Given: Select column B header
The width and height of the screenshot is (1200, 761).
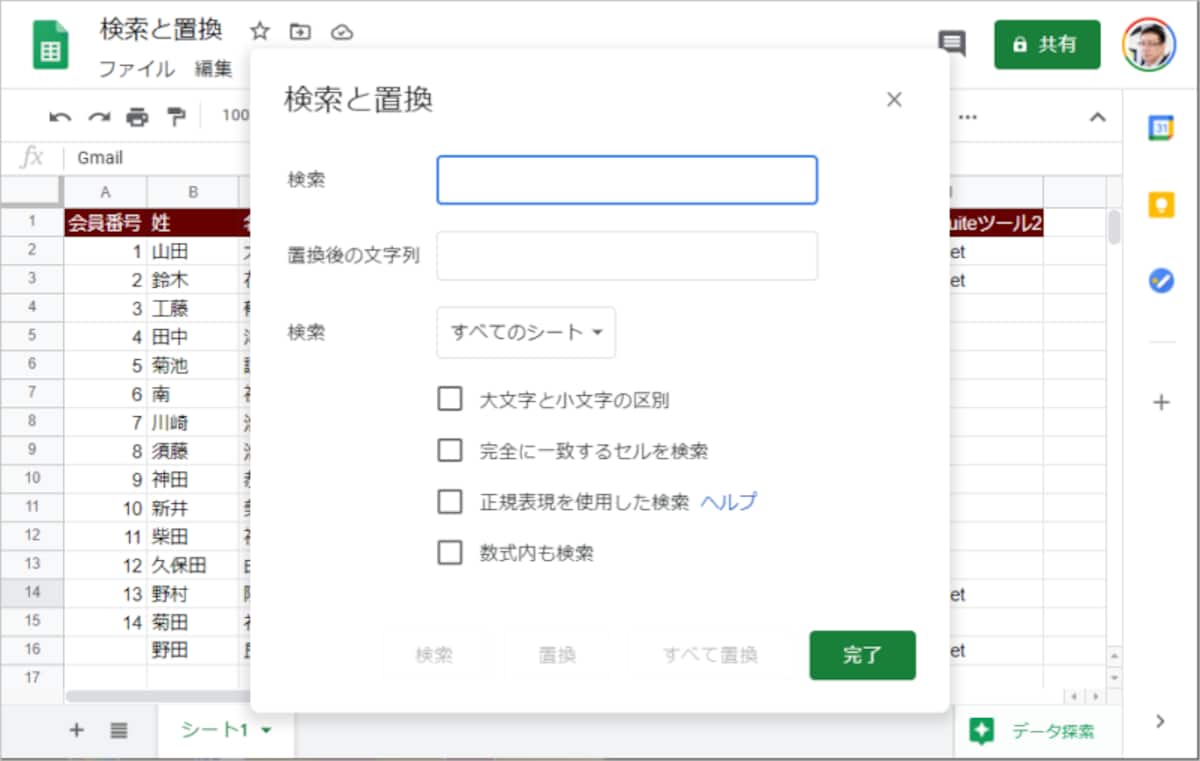Looking at the screenshot, I should tap(193, 192).
